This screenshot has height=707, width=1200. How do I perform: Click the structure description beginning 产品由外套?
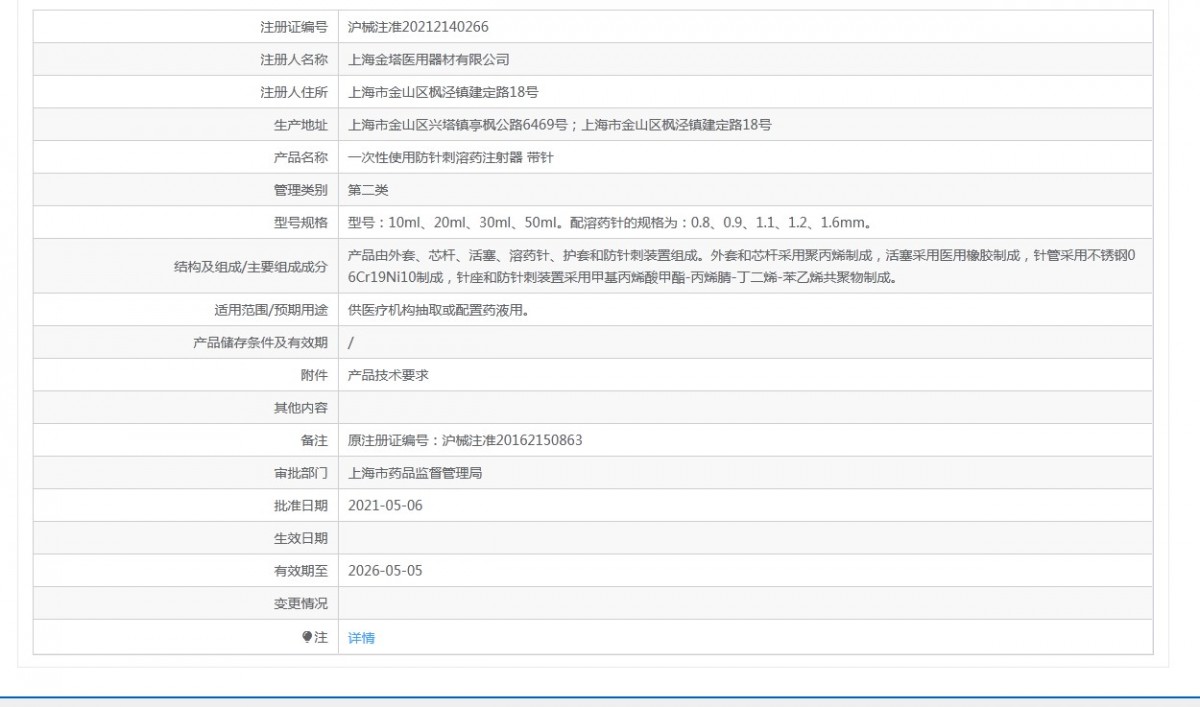[x=741, y=266]
